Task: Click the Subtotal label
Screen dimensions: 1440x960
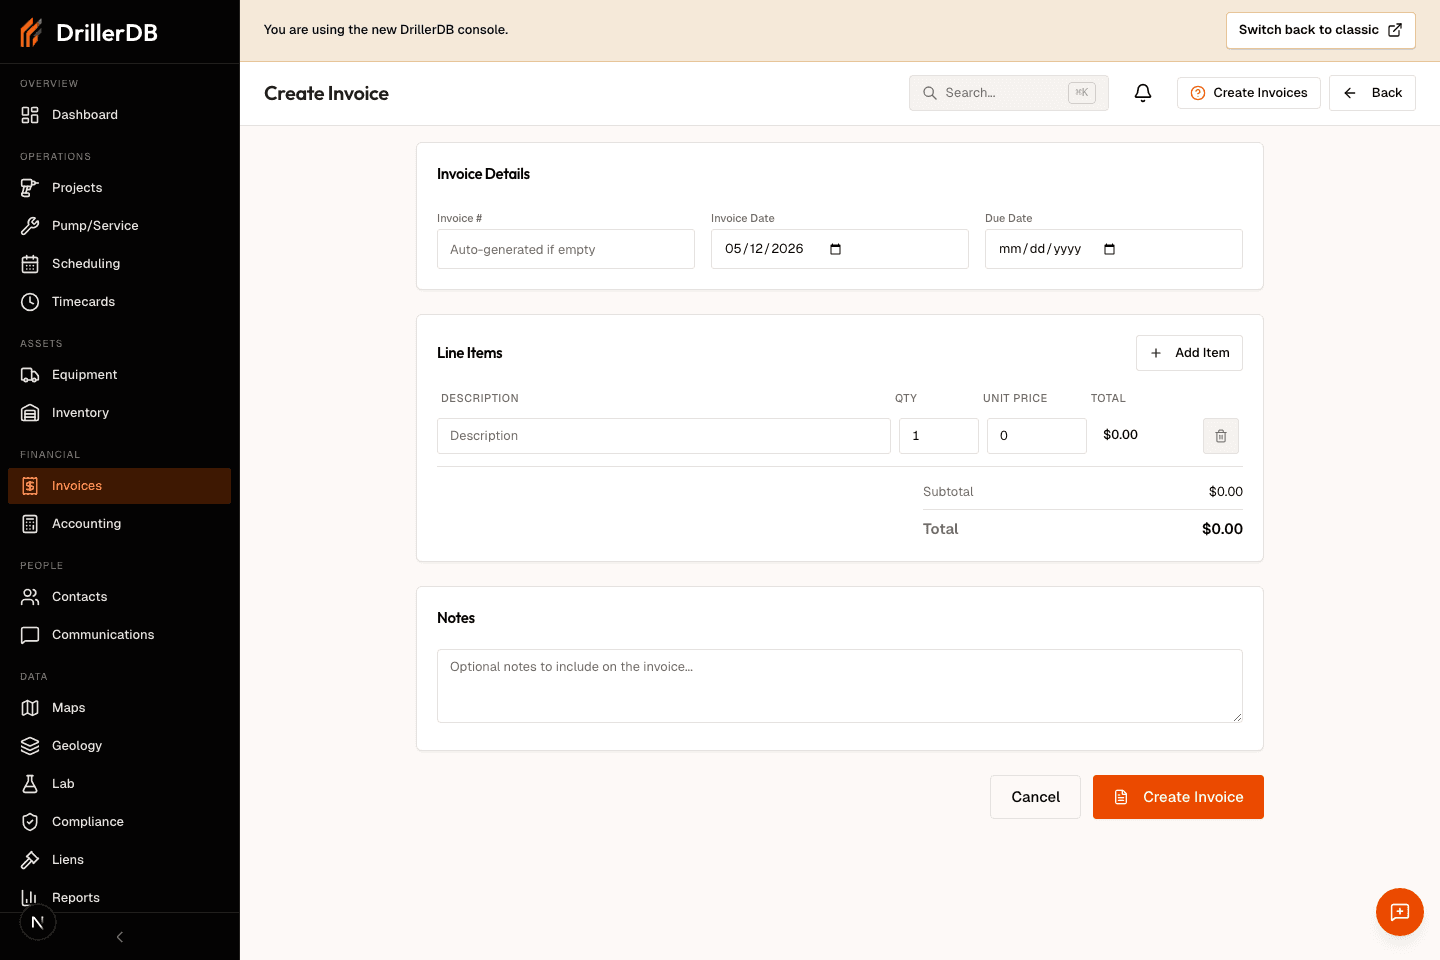Action: [948, 492]
